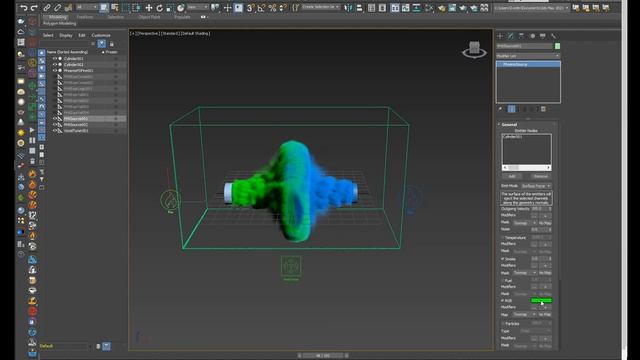The image size is (640, 360).
Task: Click the Undo arrow in the main toolbar
Action: [23, 7]
